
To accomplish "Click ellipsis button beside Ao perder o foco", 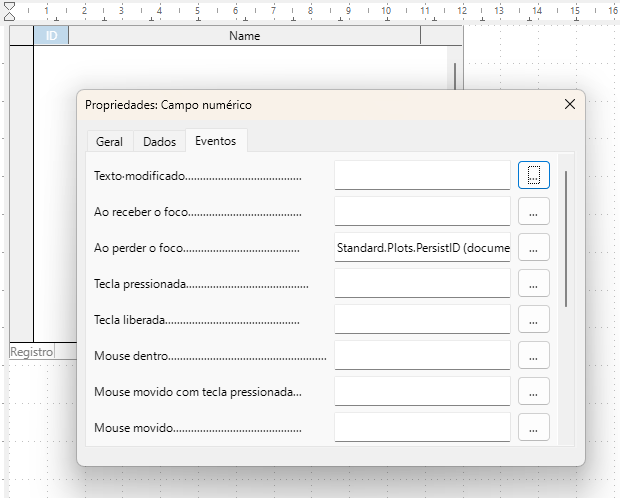I will coord(534,247).
